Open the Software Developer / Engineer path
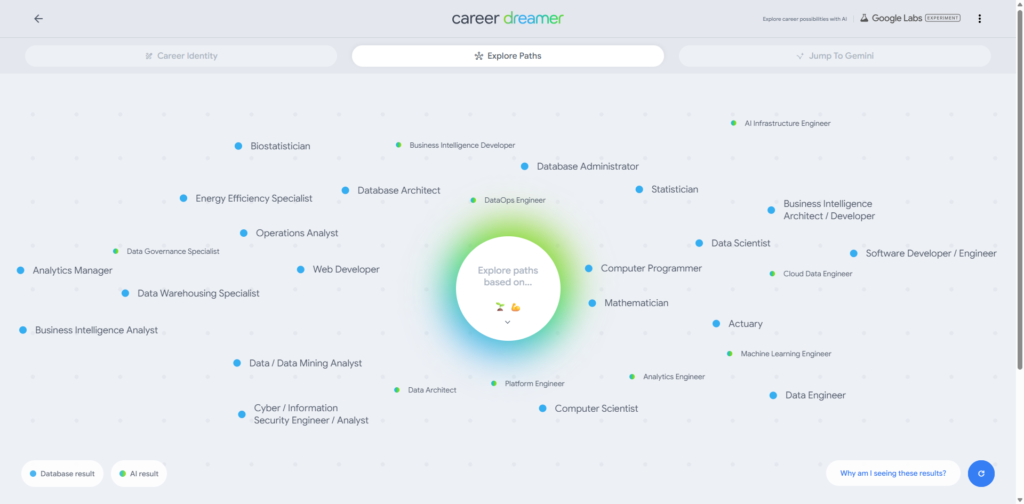Screen dimensions: 1024x504 931,253
